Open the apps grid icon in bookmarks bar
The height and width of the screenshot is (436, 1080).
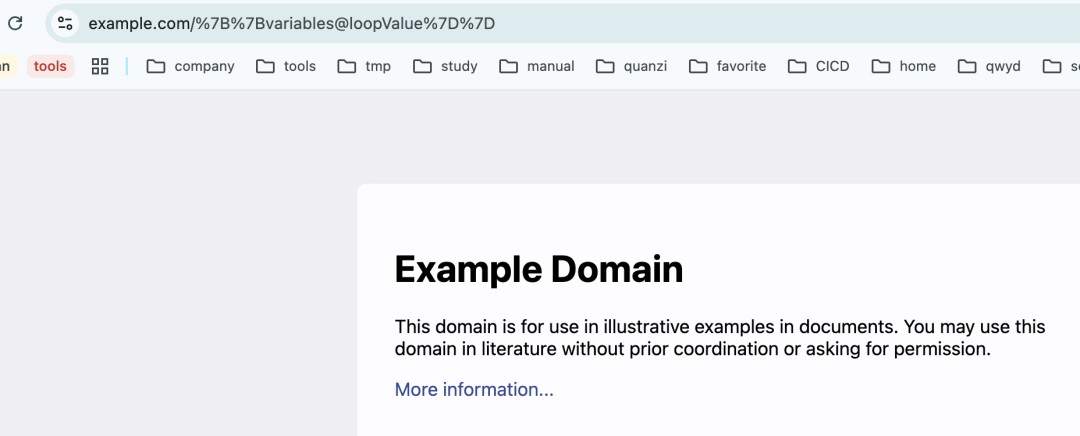coord(100,66)
